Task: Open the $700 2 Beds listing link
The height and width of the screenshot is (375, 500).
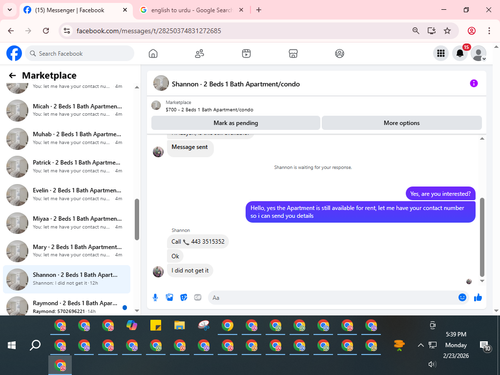Action: click(209, 110)
